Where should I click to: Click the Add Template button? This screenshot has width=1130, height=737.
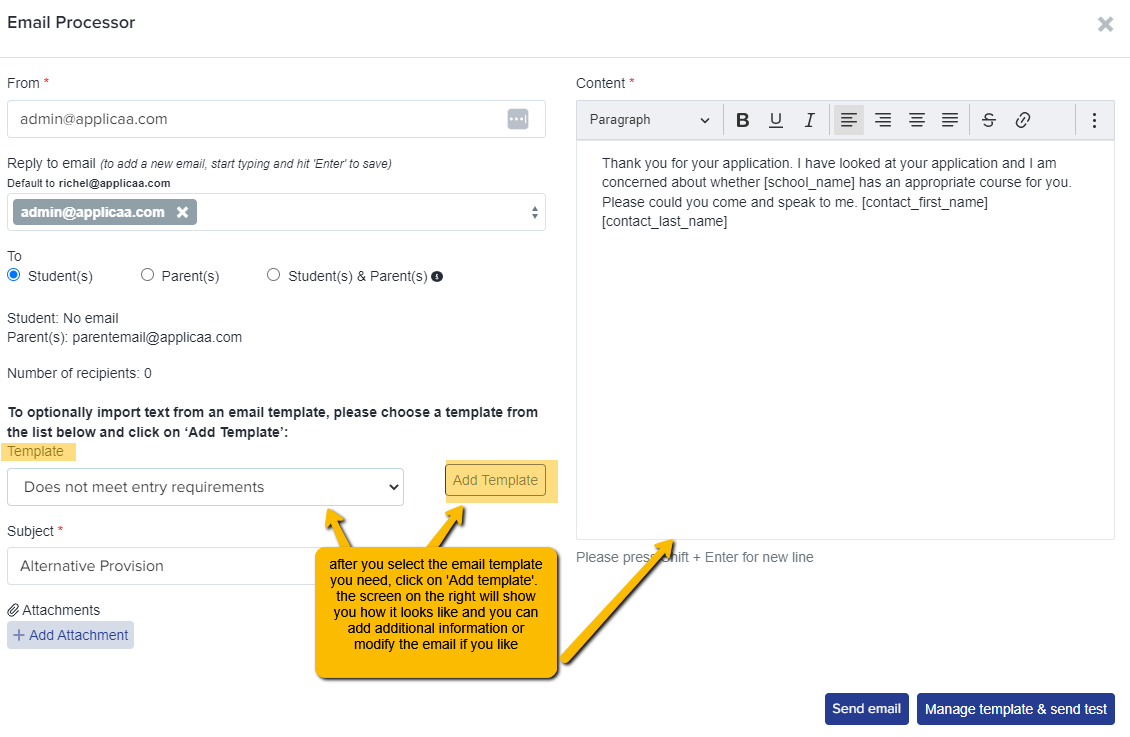(x=495, y=480)
